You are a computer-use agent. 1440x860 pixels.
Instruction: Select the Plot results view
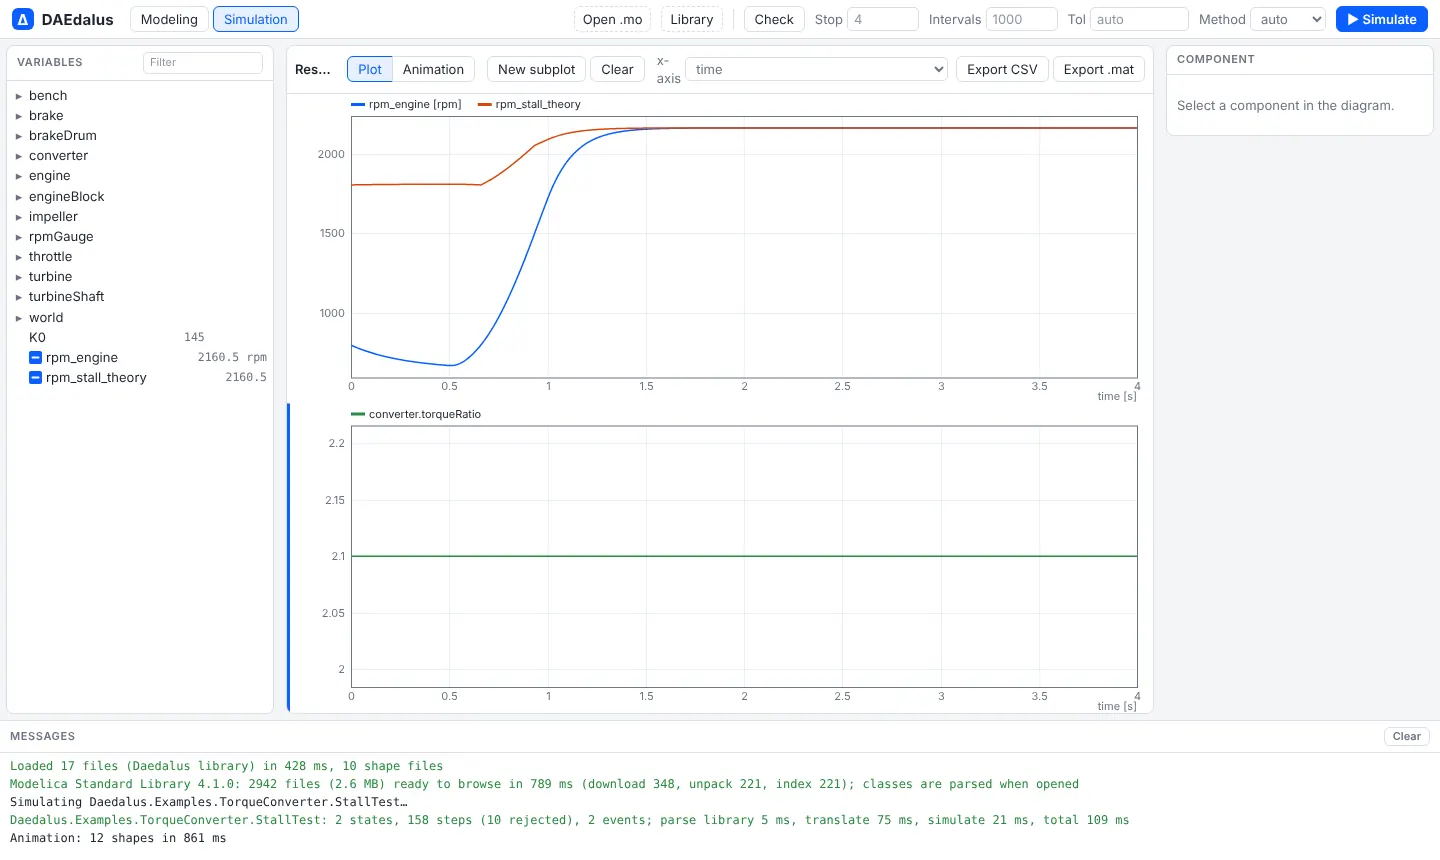tap(370, 69)
